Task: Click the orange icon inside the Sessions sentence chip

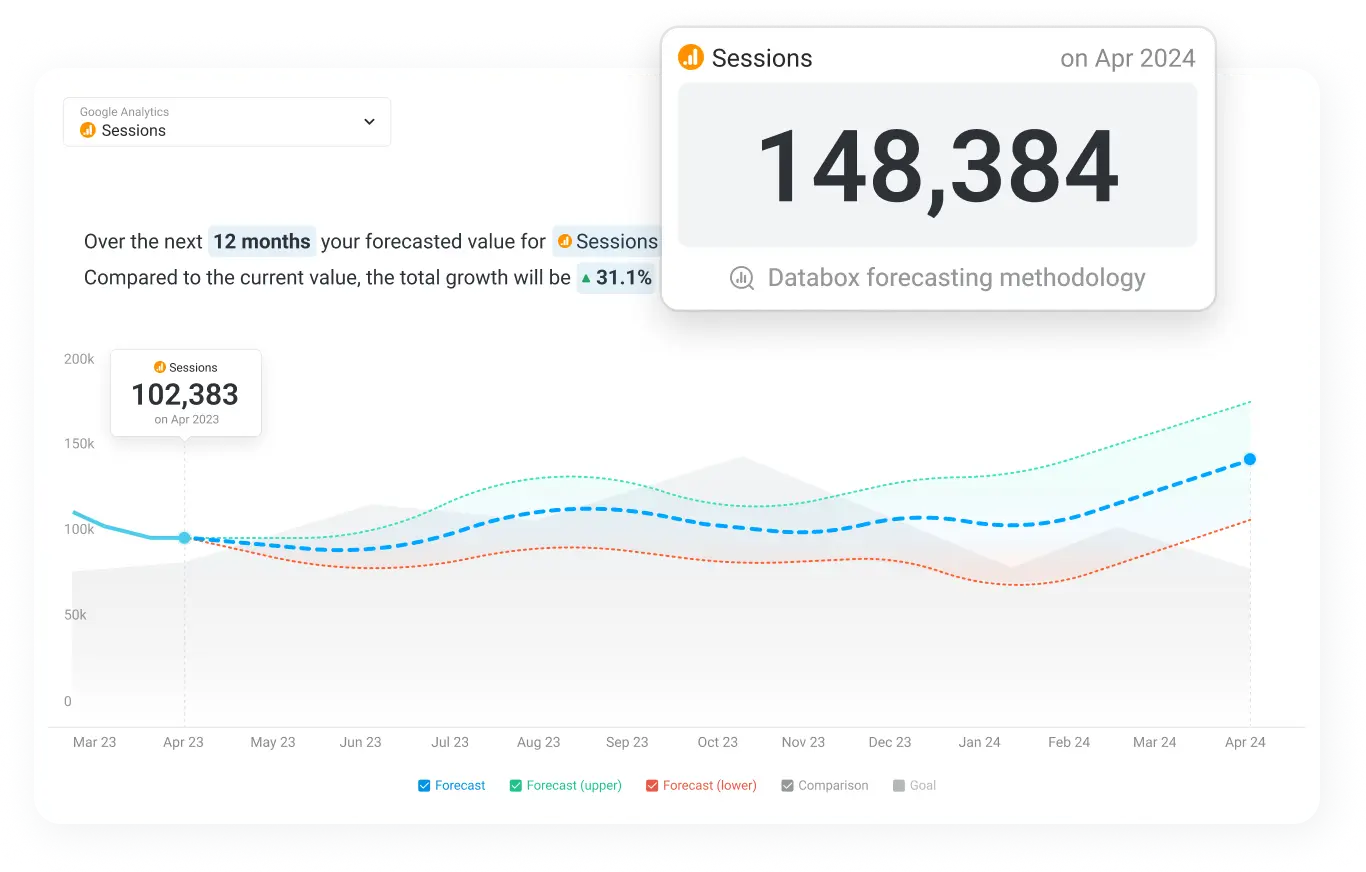Action: click(x=565, y=241)
